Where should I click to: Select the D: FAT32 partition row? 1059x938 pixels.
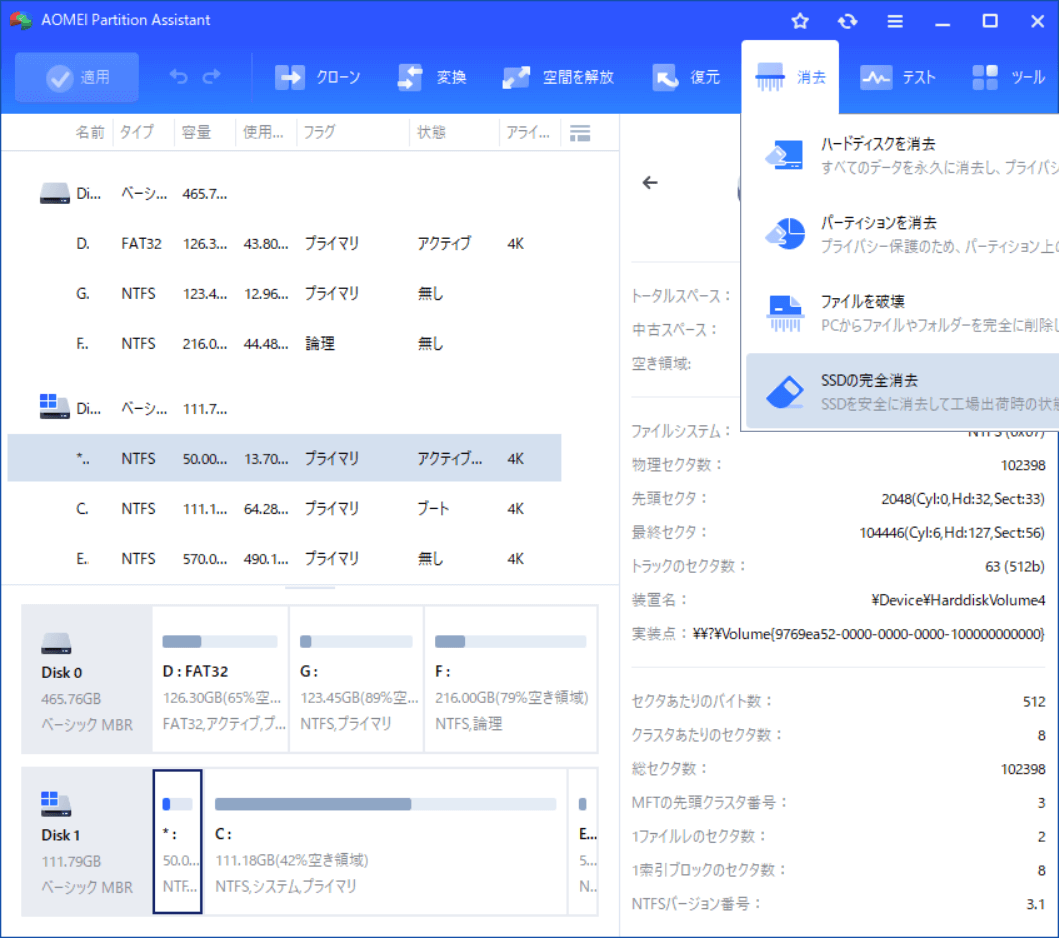[x=284, y=243]
